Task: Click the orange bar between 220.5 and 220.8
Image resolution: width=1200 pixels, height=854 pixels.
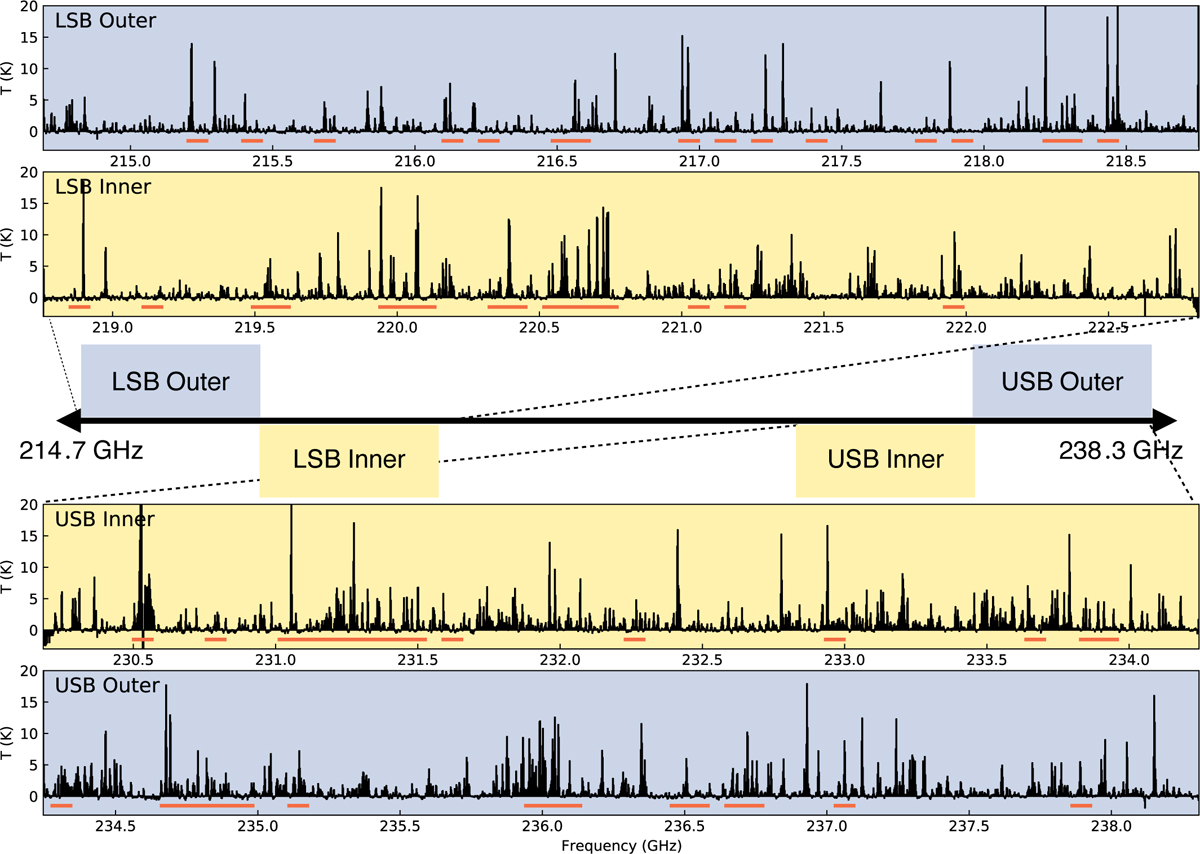Action: pyautogui.click(x=580, y=307)
